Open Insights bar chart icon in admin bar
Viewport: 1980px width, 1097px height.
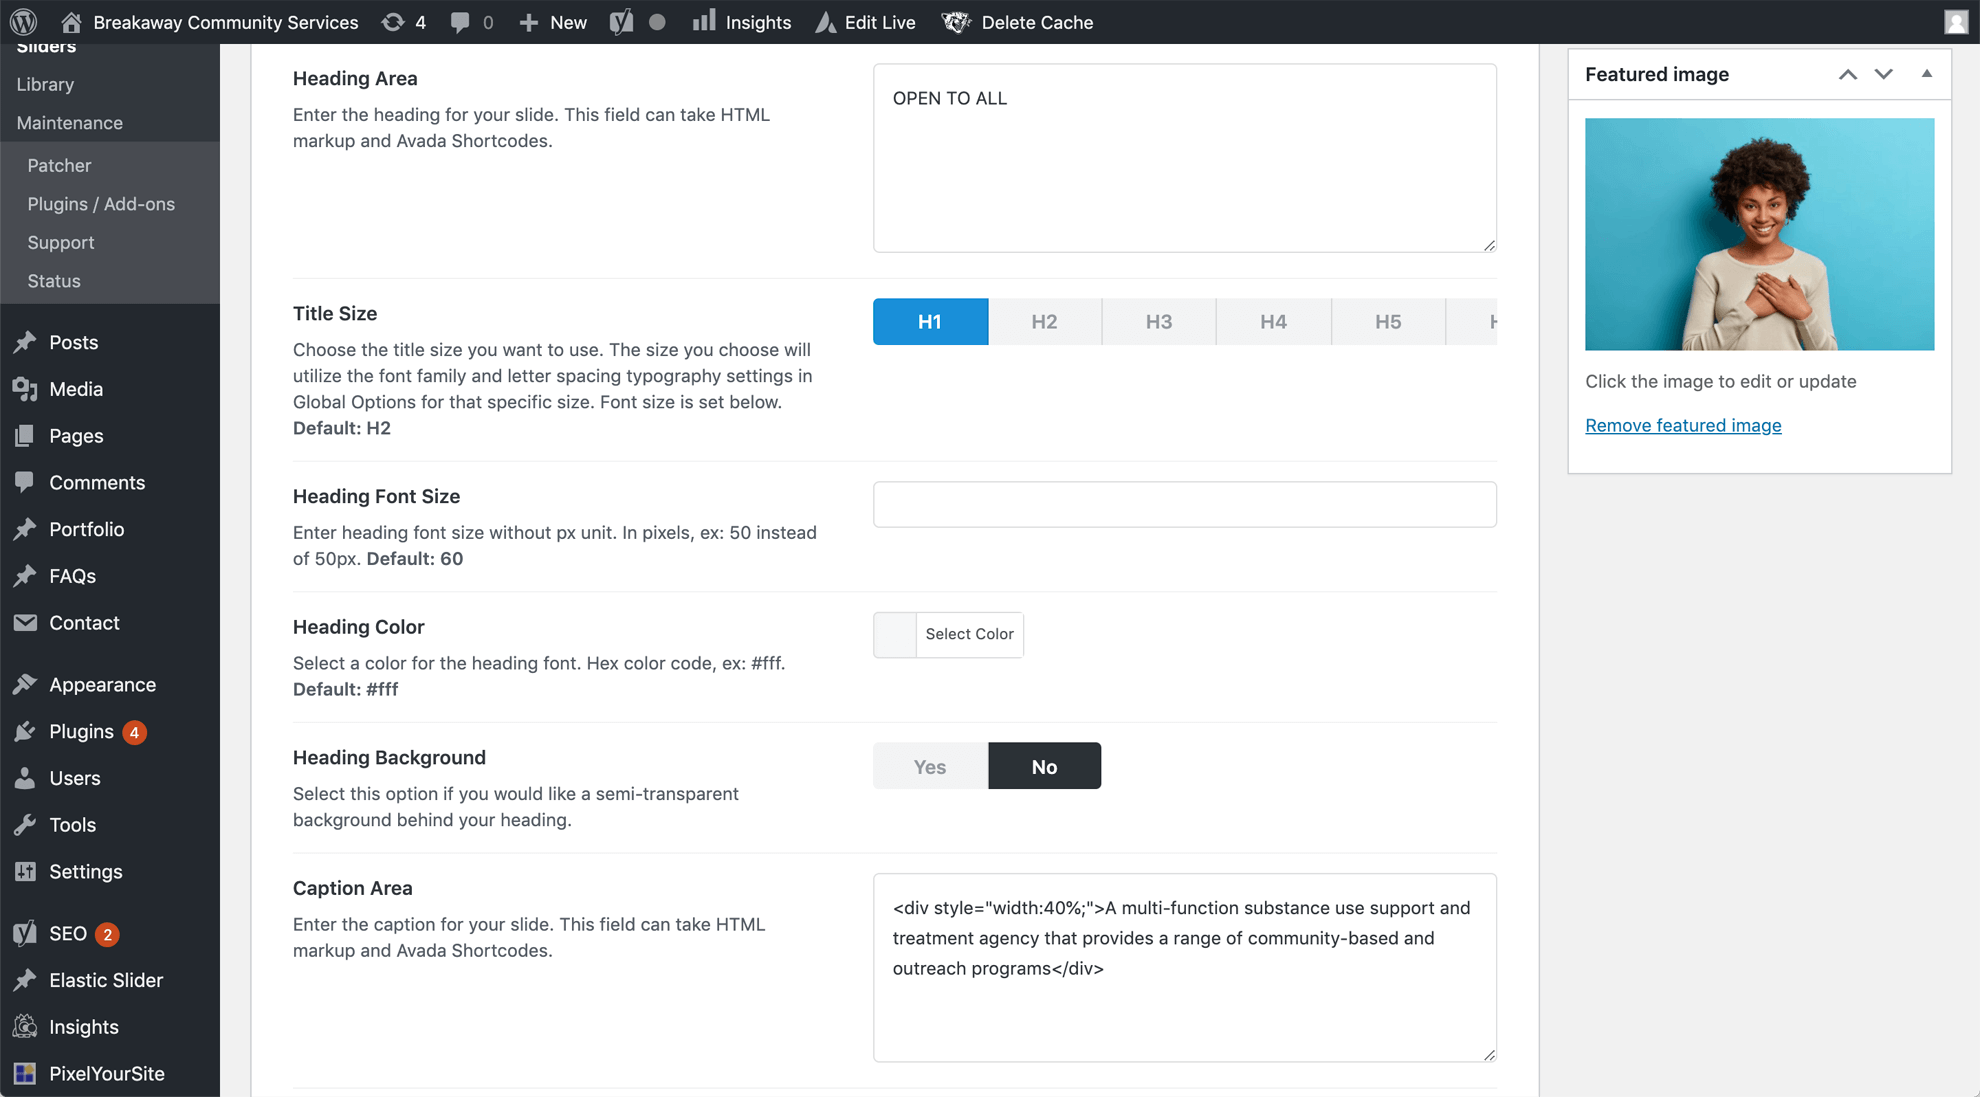[704, 21]
